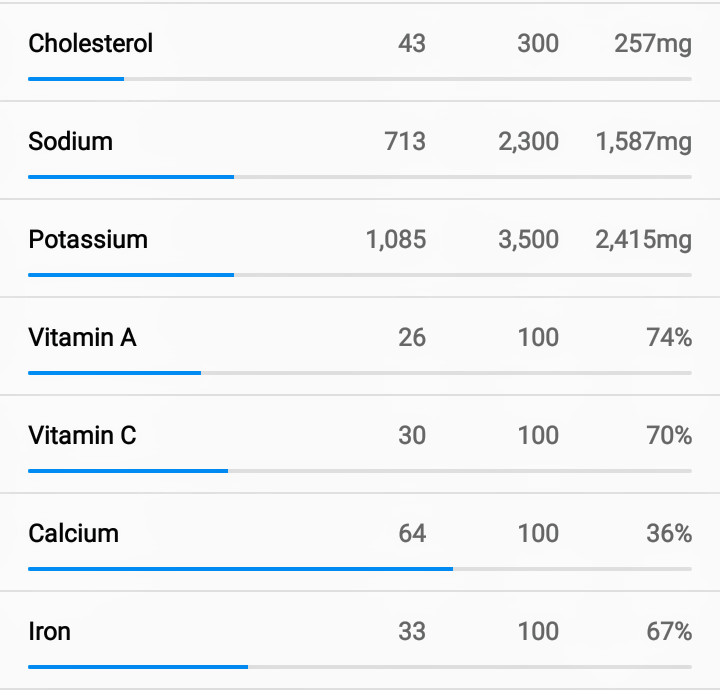Click the Vitamin A progress bar
The width and height of the screenshot is (720, 690).
tap(360, 373)
